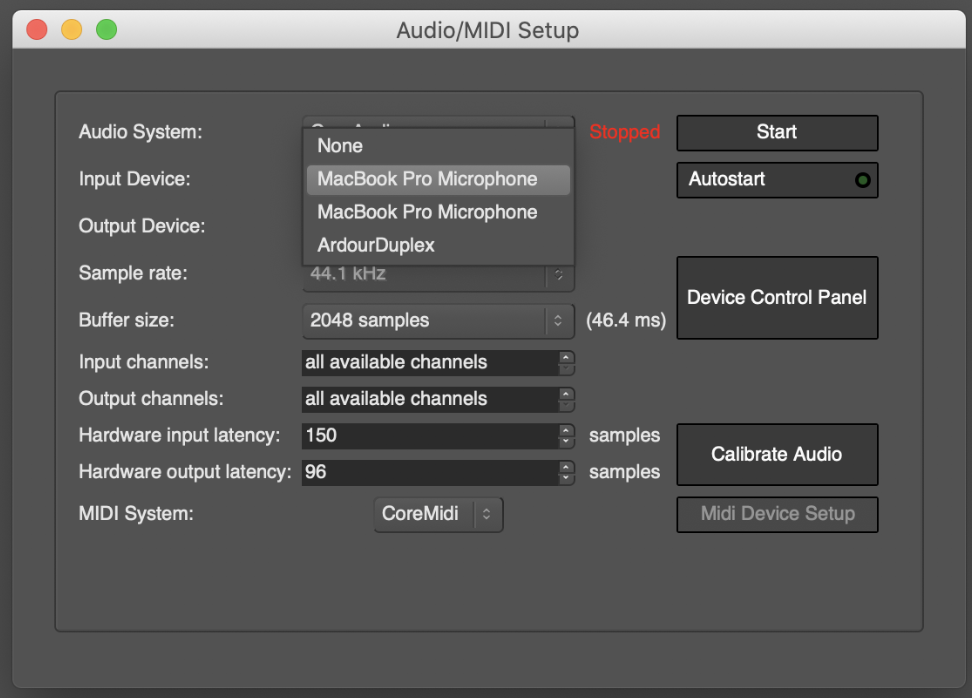Click Calibrate Audio
This screenshot has height=698, width=972.
[777, 454]
